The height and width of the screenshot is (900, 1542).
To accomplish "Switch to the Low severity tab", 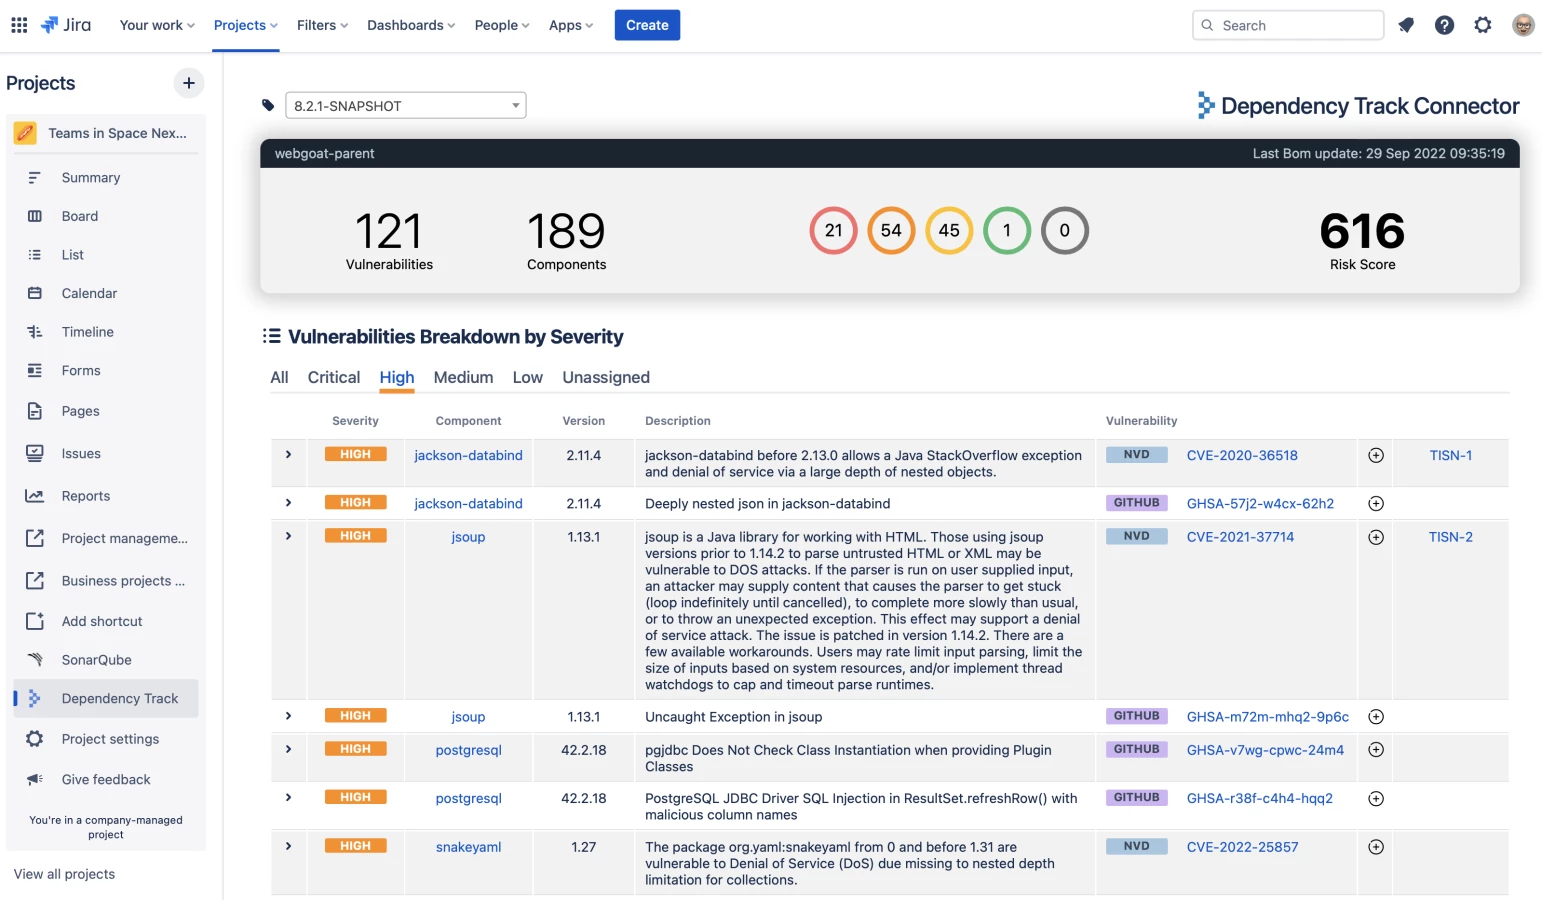I will pyautogui.click(x=528, y=378).
